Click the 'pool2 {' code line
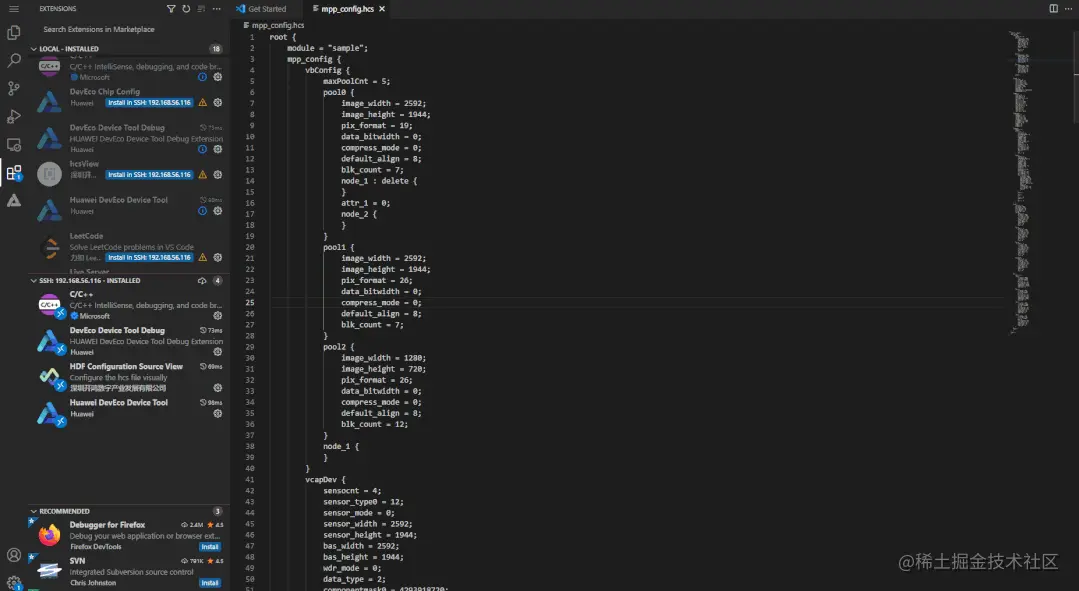The image size is (1079, 591). click(x=339, y=347)
